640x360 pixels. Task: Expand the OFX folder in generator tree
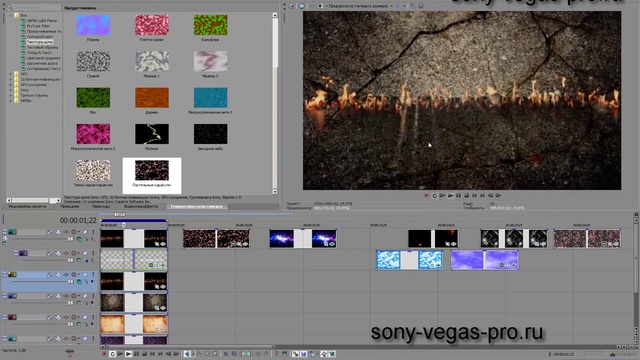[11, 74]
